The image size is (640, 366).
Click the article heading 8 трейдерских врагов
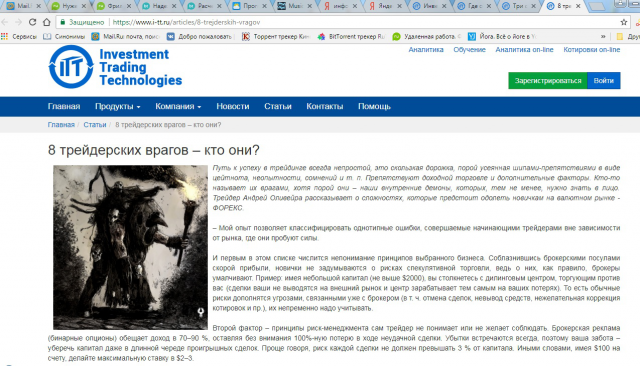click(153, 150)
